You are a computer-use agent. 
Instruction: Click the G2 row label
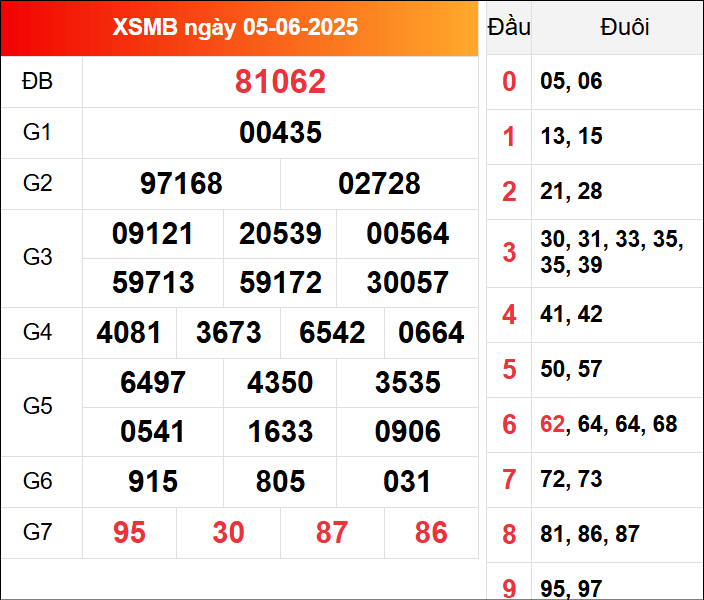click(38, 183)
